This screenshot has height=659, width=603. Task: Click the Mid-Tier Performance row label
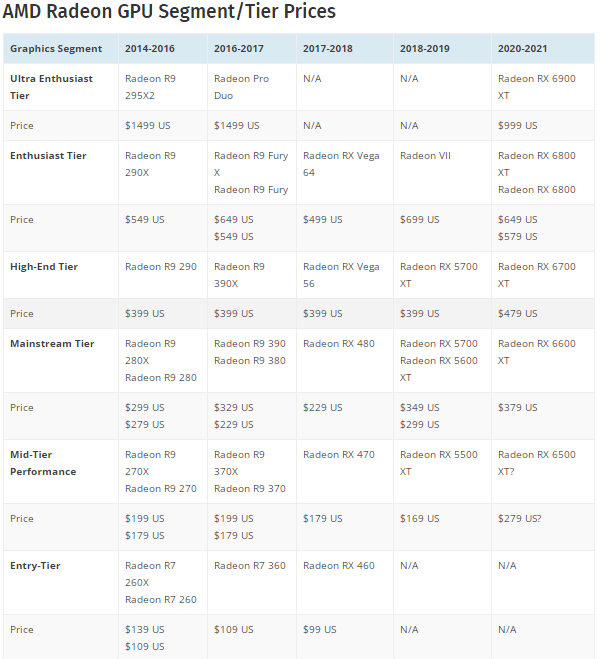(43, 463)
